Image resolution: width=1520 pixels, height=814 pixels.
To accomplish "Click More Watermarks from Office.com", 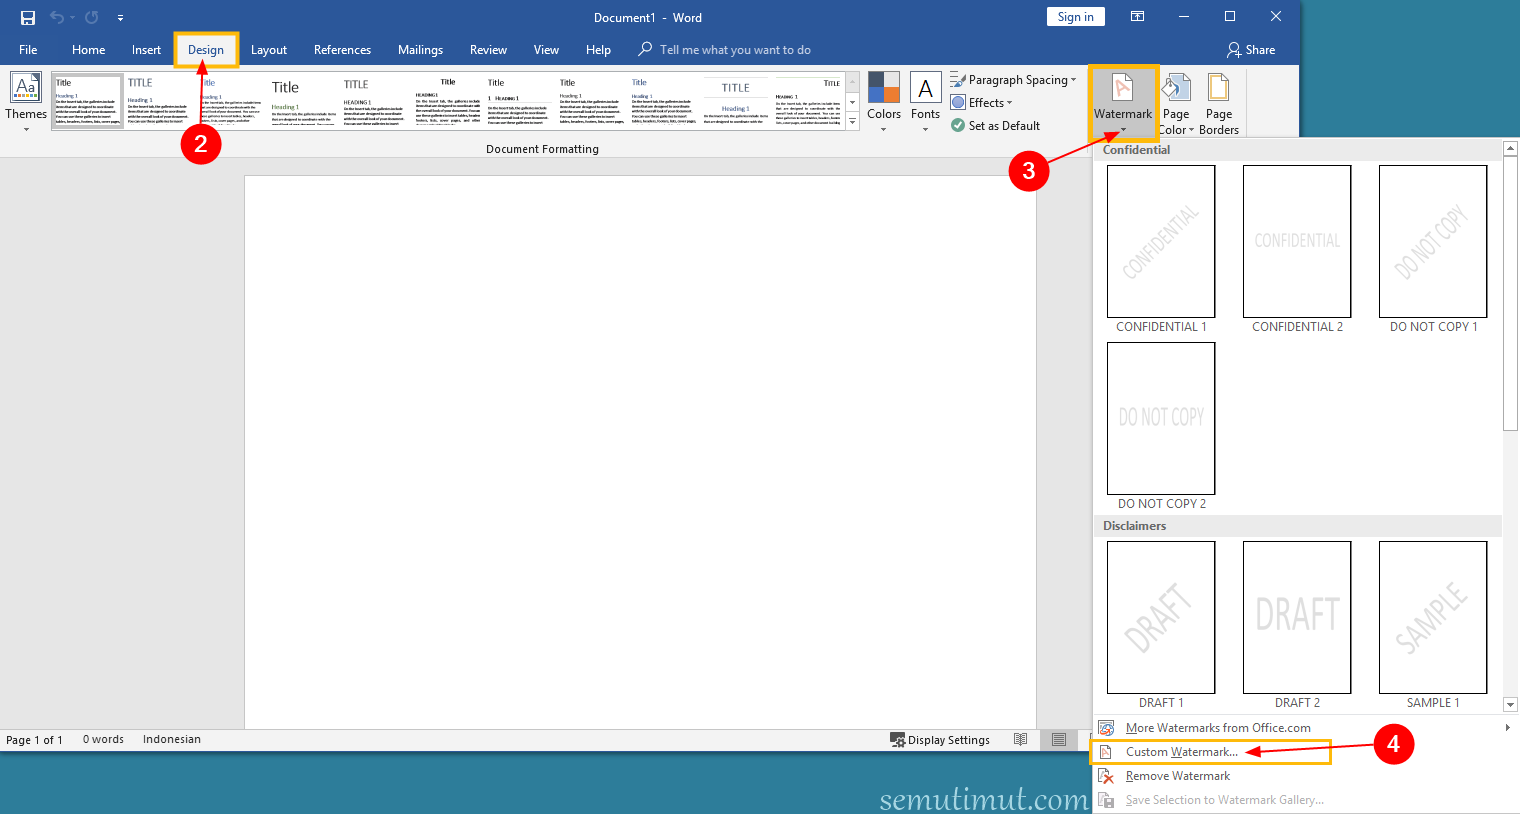I will (x=1218, y=728).
